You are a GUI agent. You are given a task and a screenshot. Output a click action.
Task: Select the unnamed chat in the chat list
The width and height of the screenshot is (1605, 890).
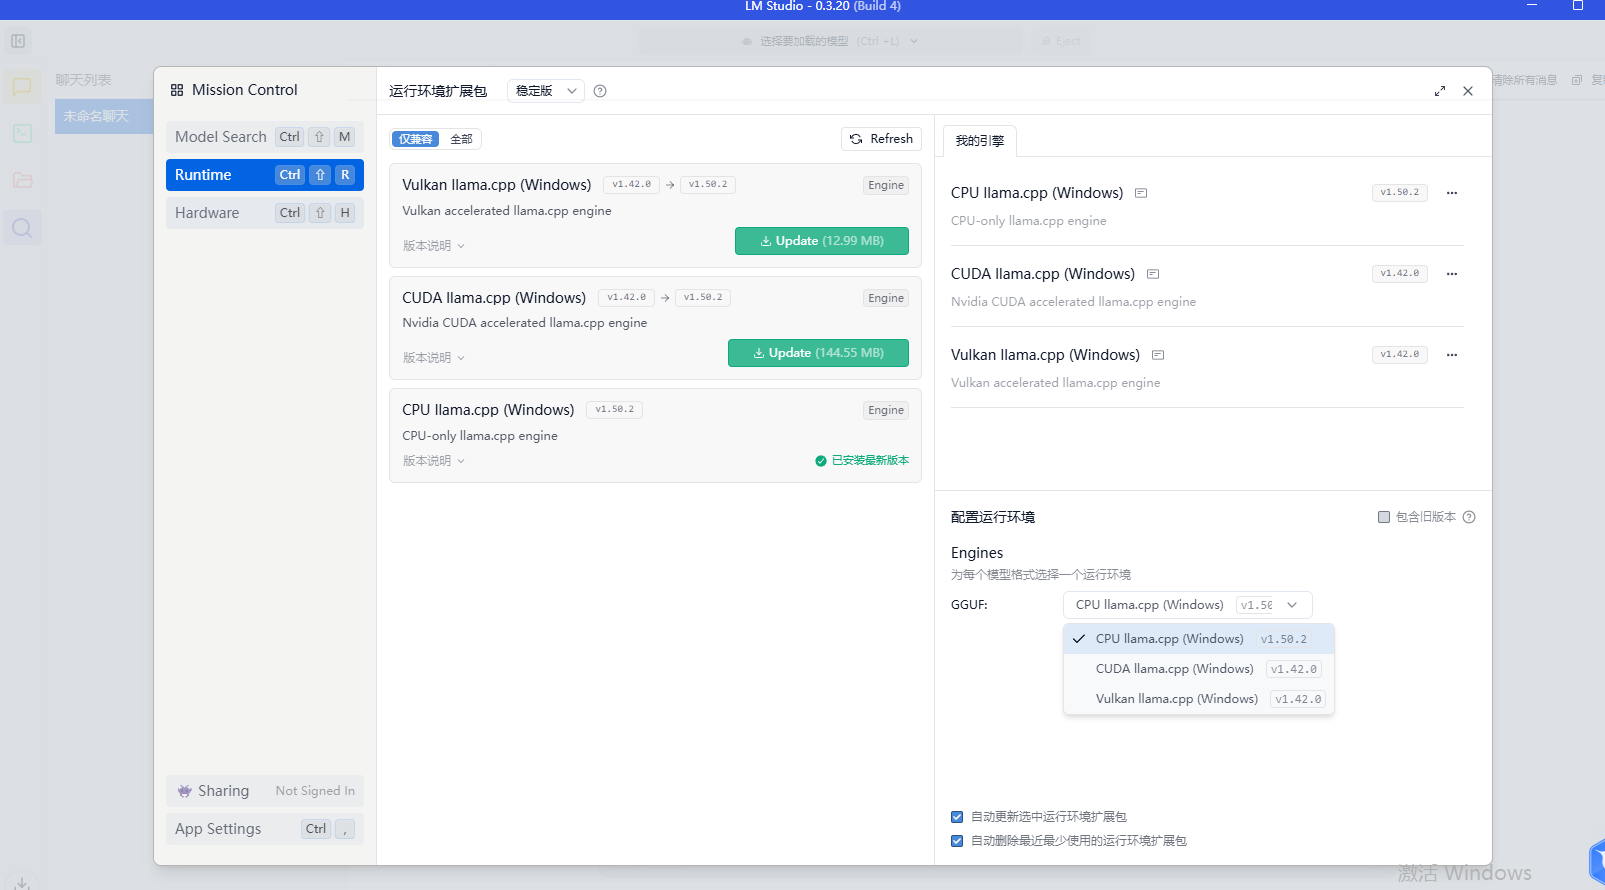click(104, 116)
